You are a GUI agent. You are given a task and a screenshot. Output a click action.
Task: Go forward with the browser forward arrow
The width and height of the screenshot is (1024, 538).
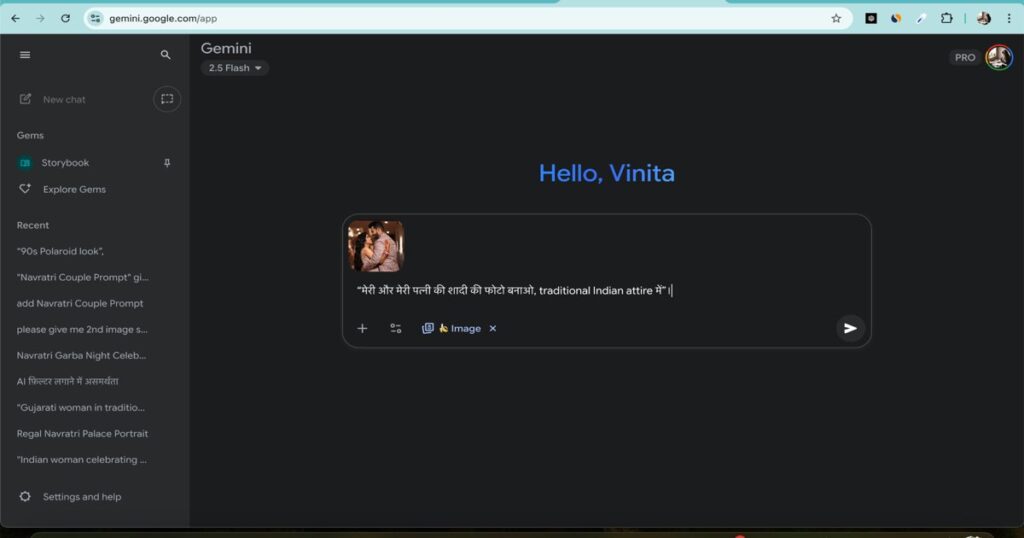tap(40, 18)
